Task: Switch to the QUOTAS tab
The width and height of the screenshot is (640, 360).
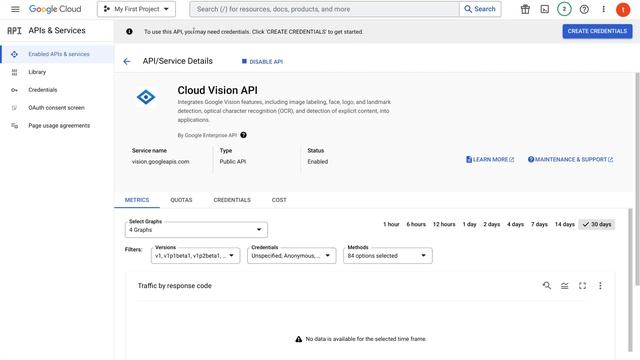Action: tap(181, 200)
